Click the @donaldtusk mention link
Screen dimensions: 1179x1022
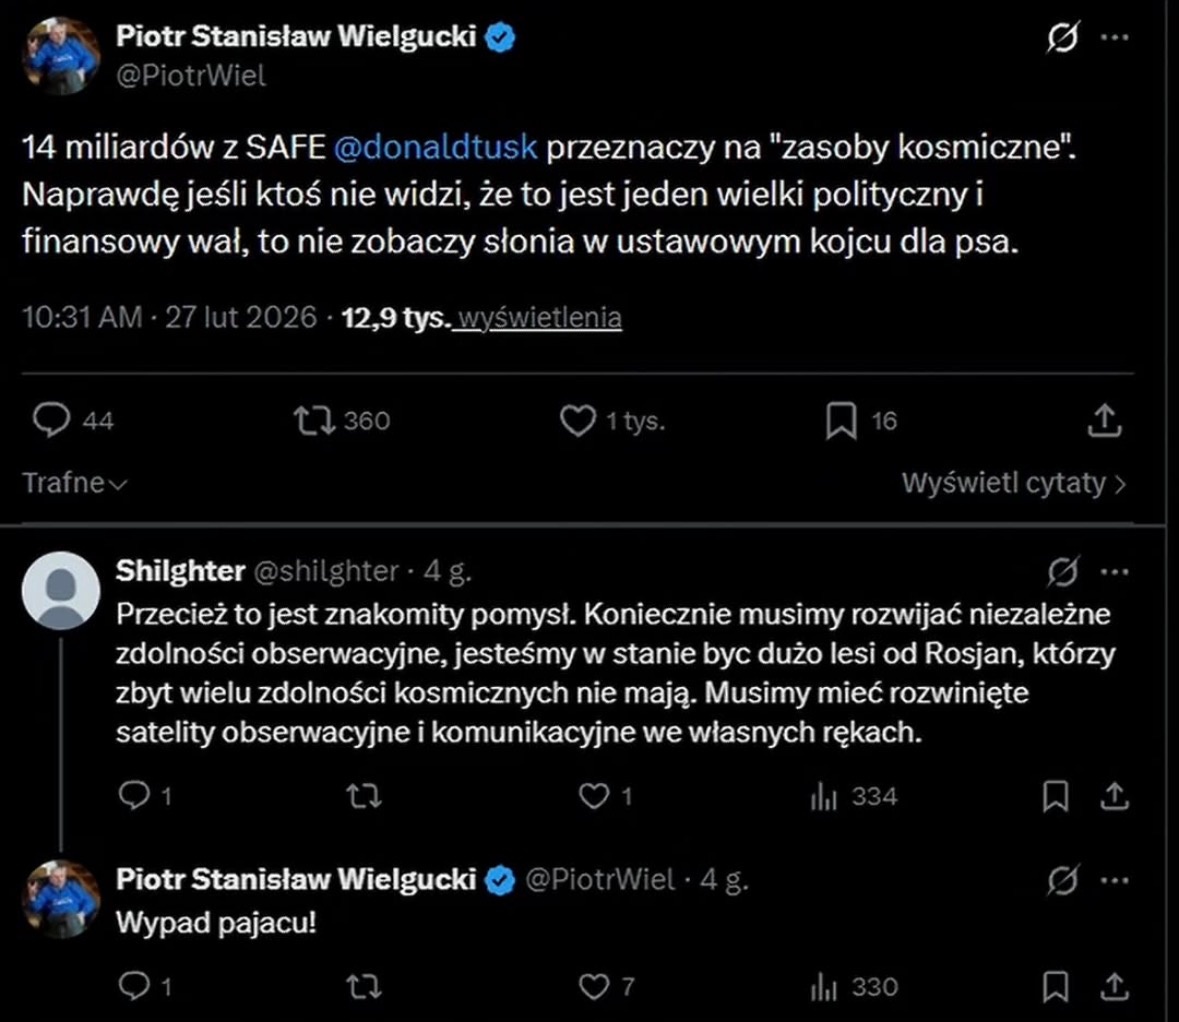click(x=435, y=147)
